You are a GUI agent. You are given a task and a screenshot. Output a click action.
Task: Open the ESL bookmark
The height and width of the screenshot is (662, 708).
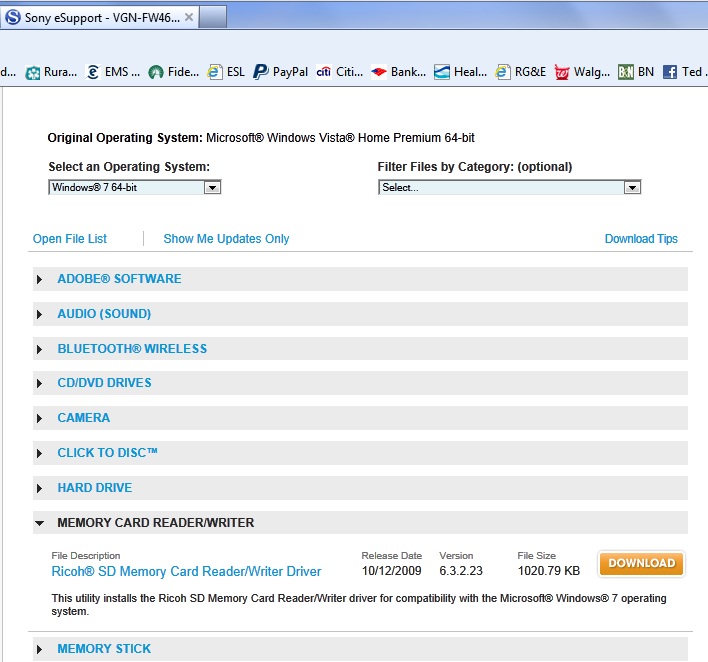[x=226, y=72]
